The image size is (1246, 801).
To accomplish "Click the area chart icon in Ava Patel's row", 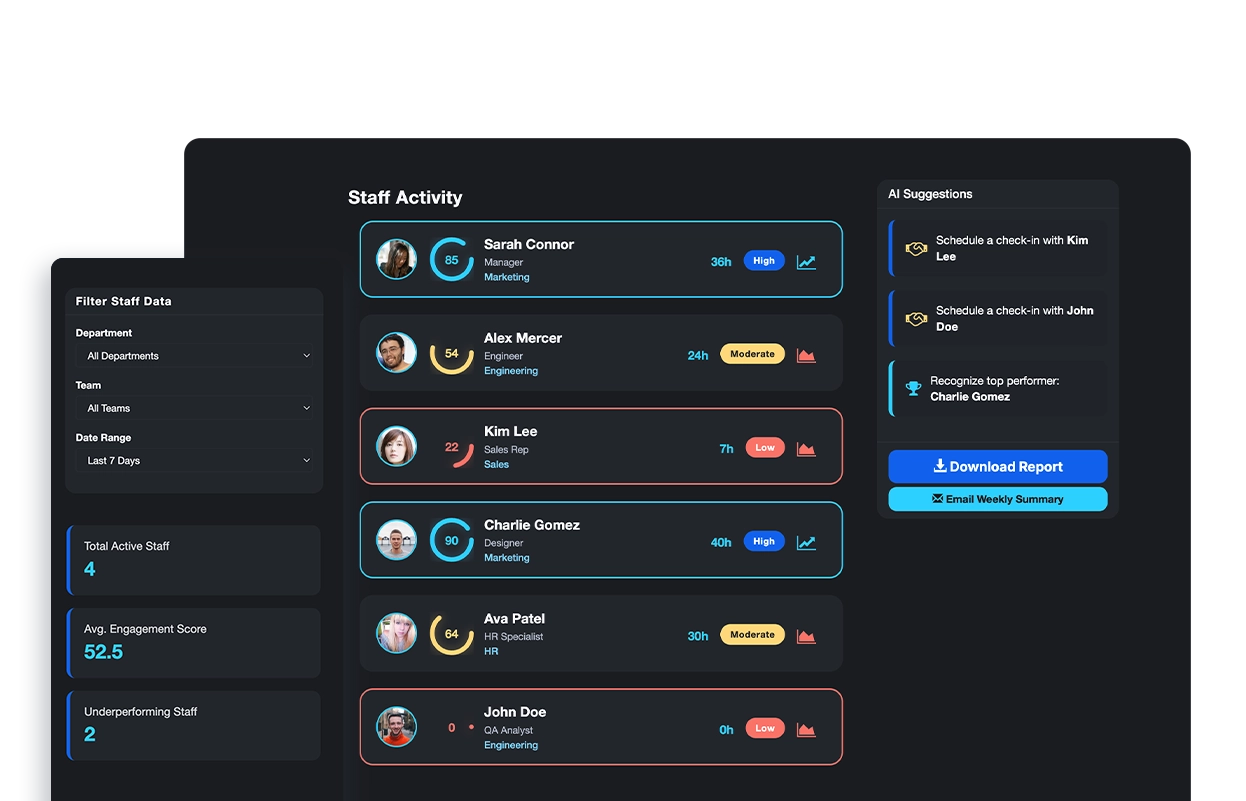I will point(806,636).
